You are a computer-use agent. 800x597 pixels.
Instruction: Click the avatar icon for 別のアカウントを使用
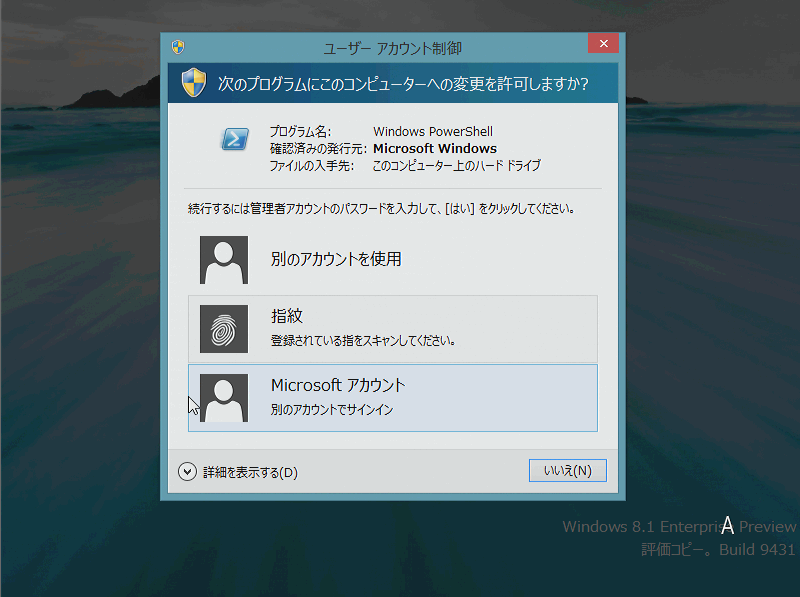[x=224, y=260]
